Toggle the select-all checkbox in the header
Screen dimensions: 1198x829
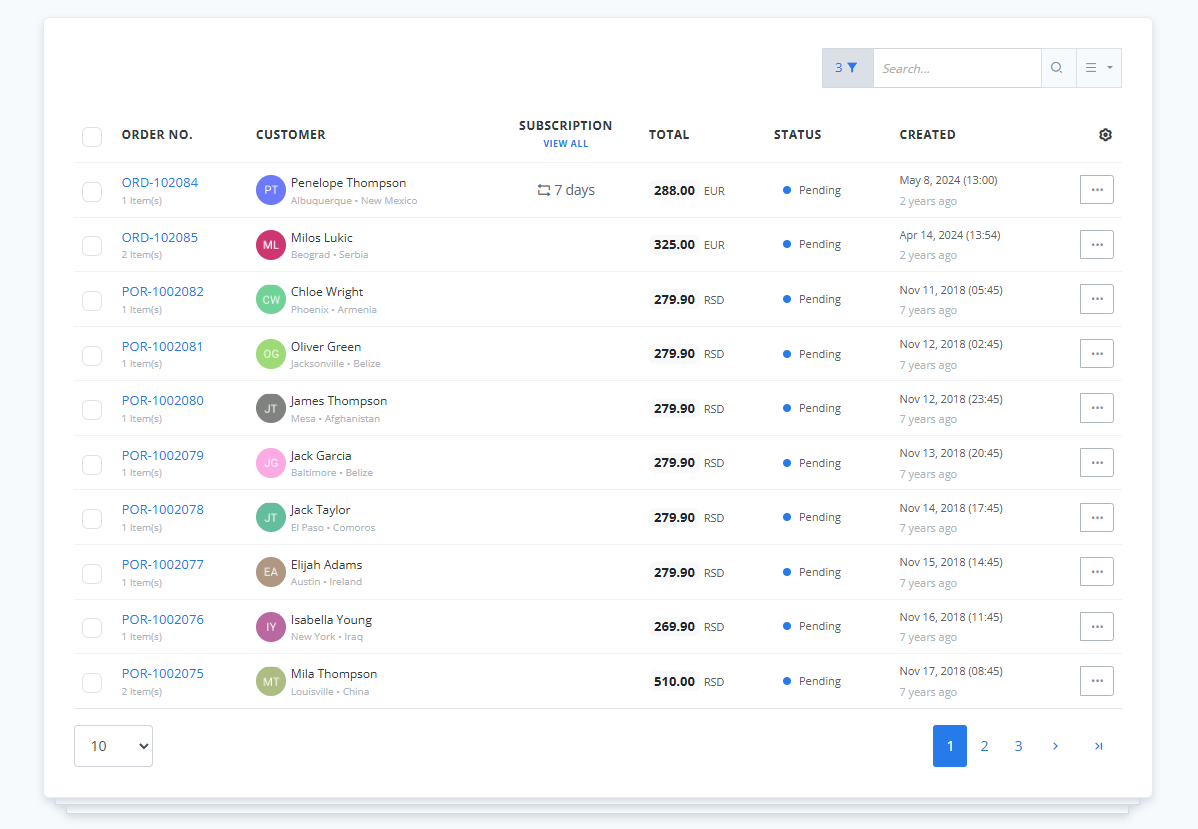pos(91,137)
